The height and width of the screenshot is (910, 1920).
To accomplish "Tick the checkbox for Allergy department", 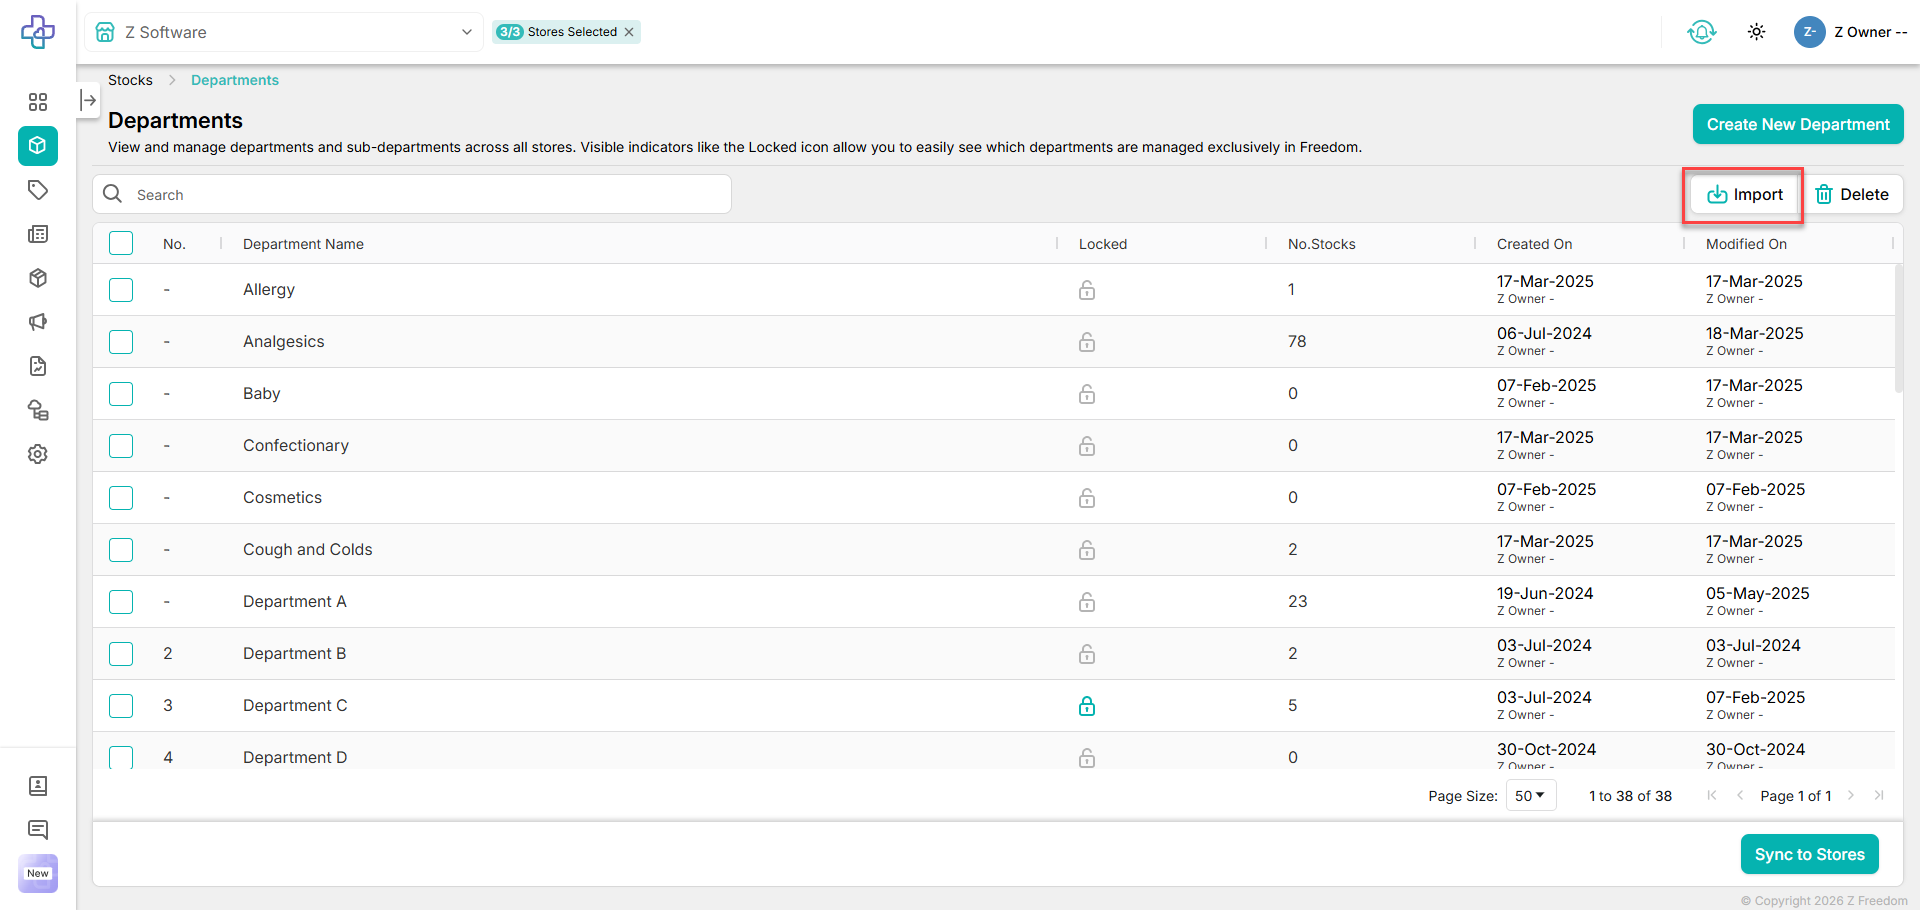I will (121, 290).
